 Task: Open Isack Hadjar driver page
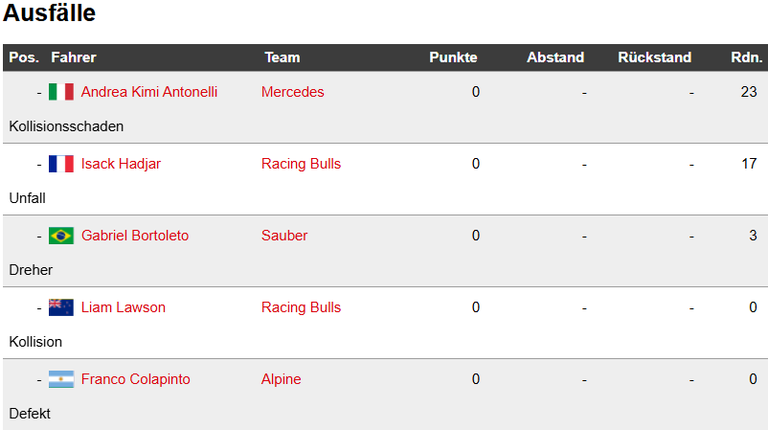point(120,164)
